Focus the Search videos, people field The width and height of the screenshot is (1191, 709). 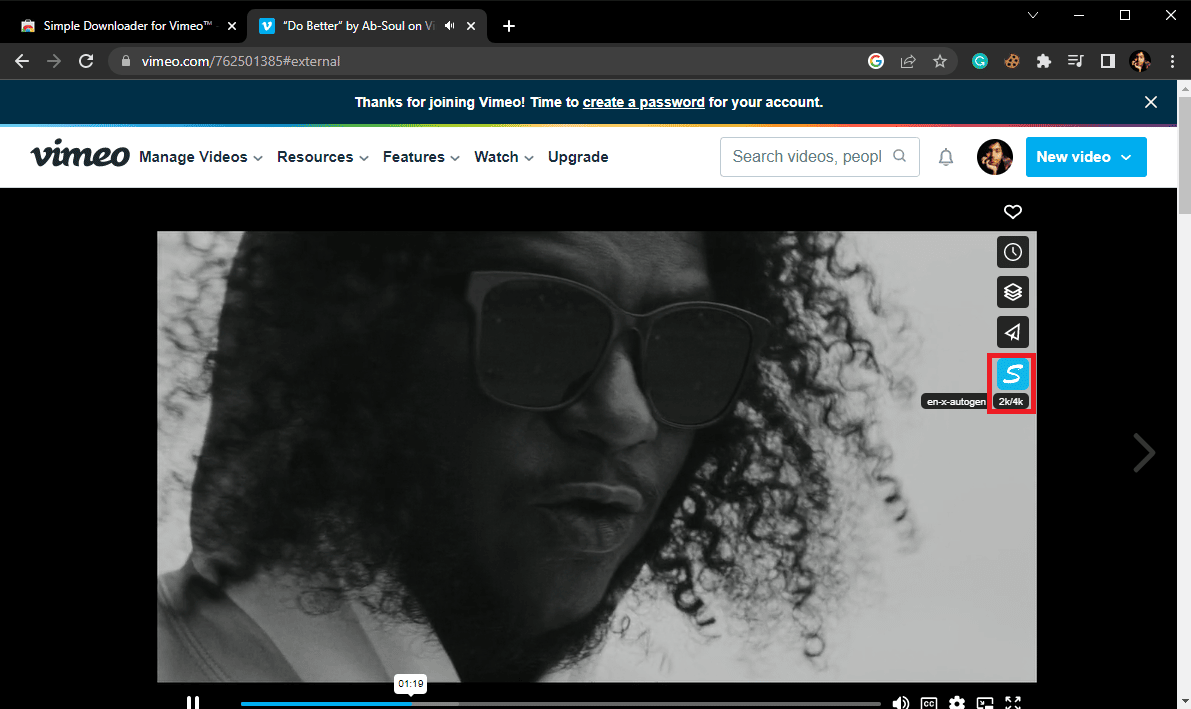820,157
